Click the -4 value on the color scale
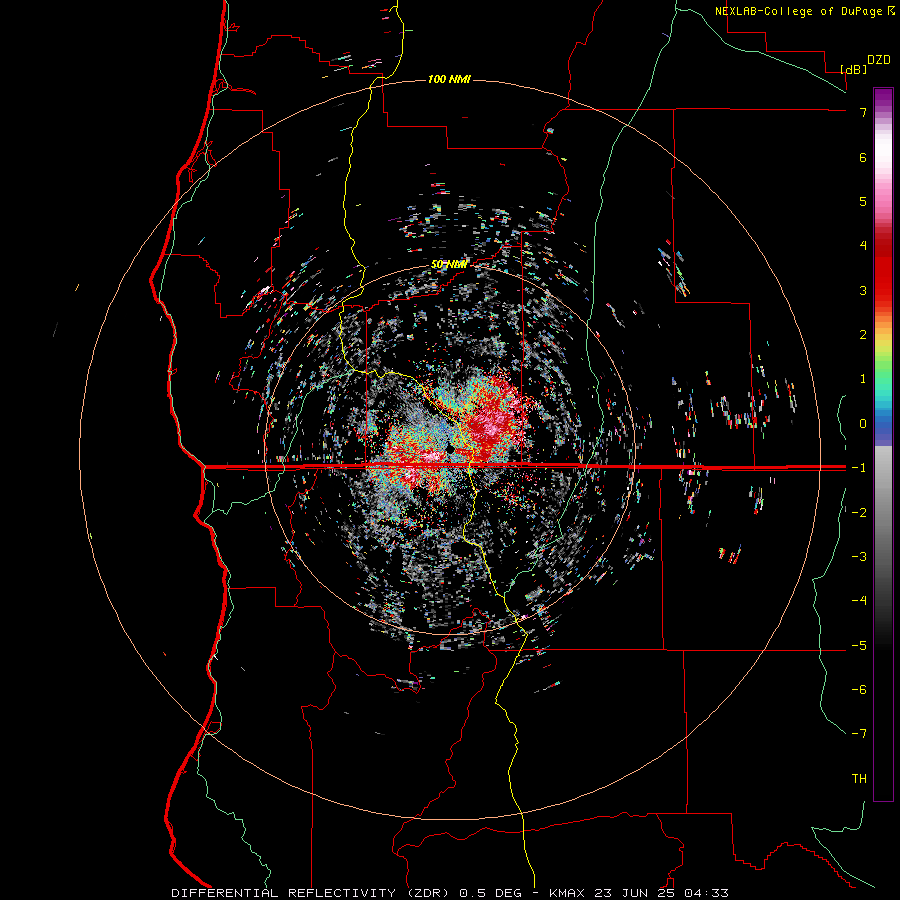The image size is (900, 900). point(859,601)
